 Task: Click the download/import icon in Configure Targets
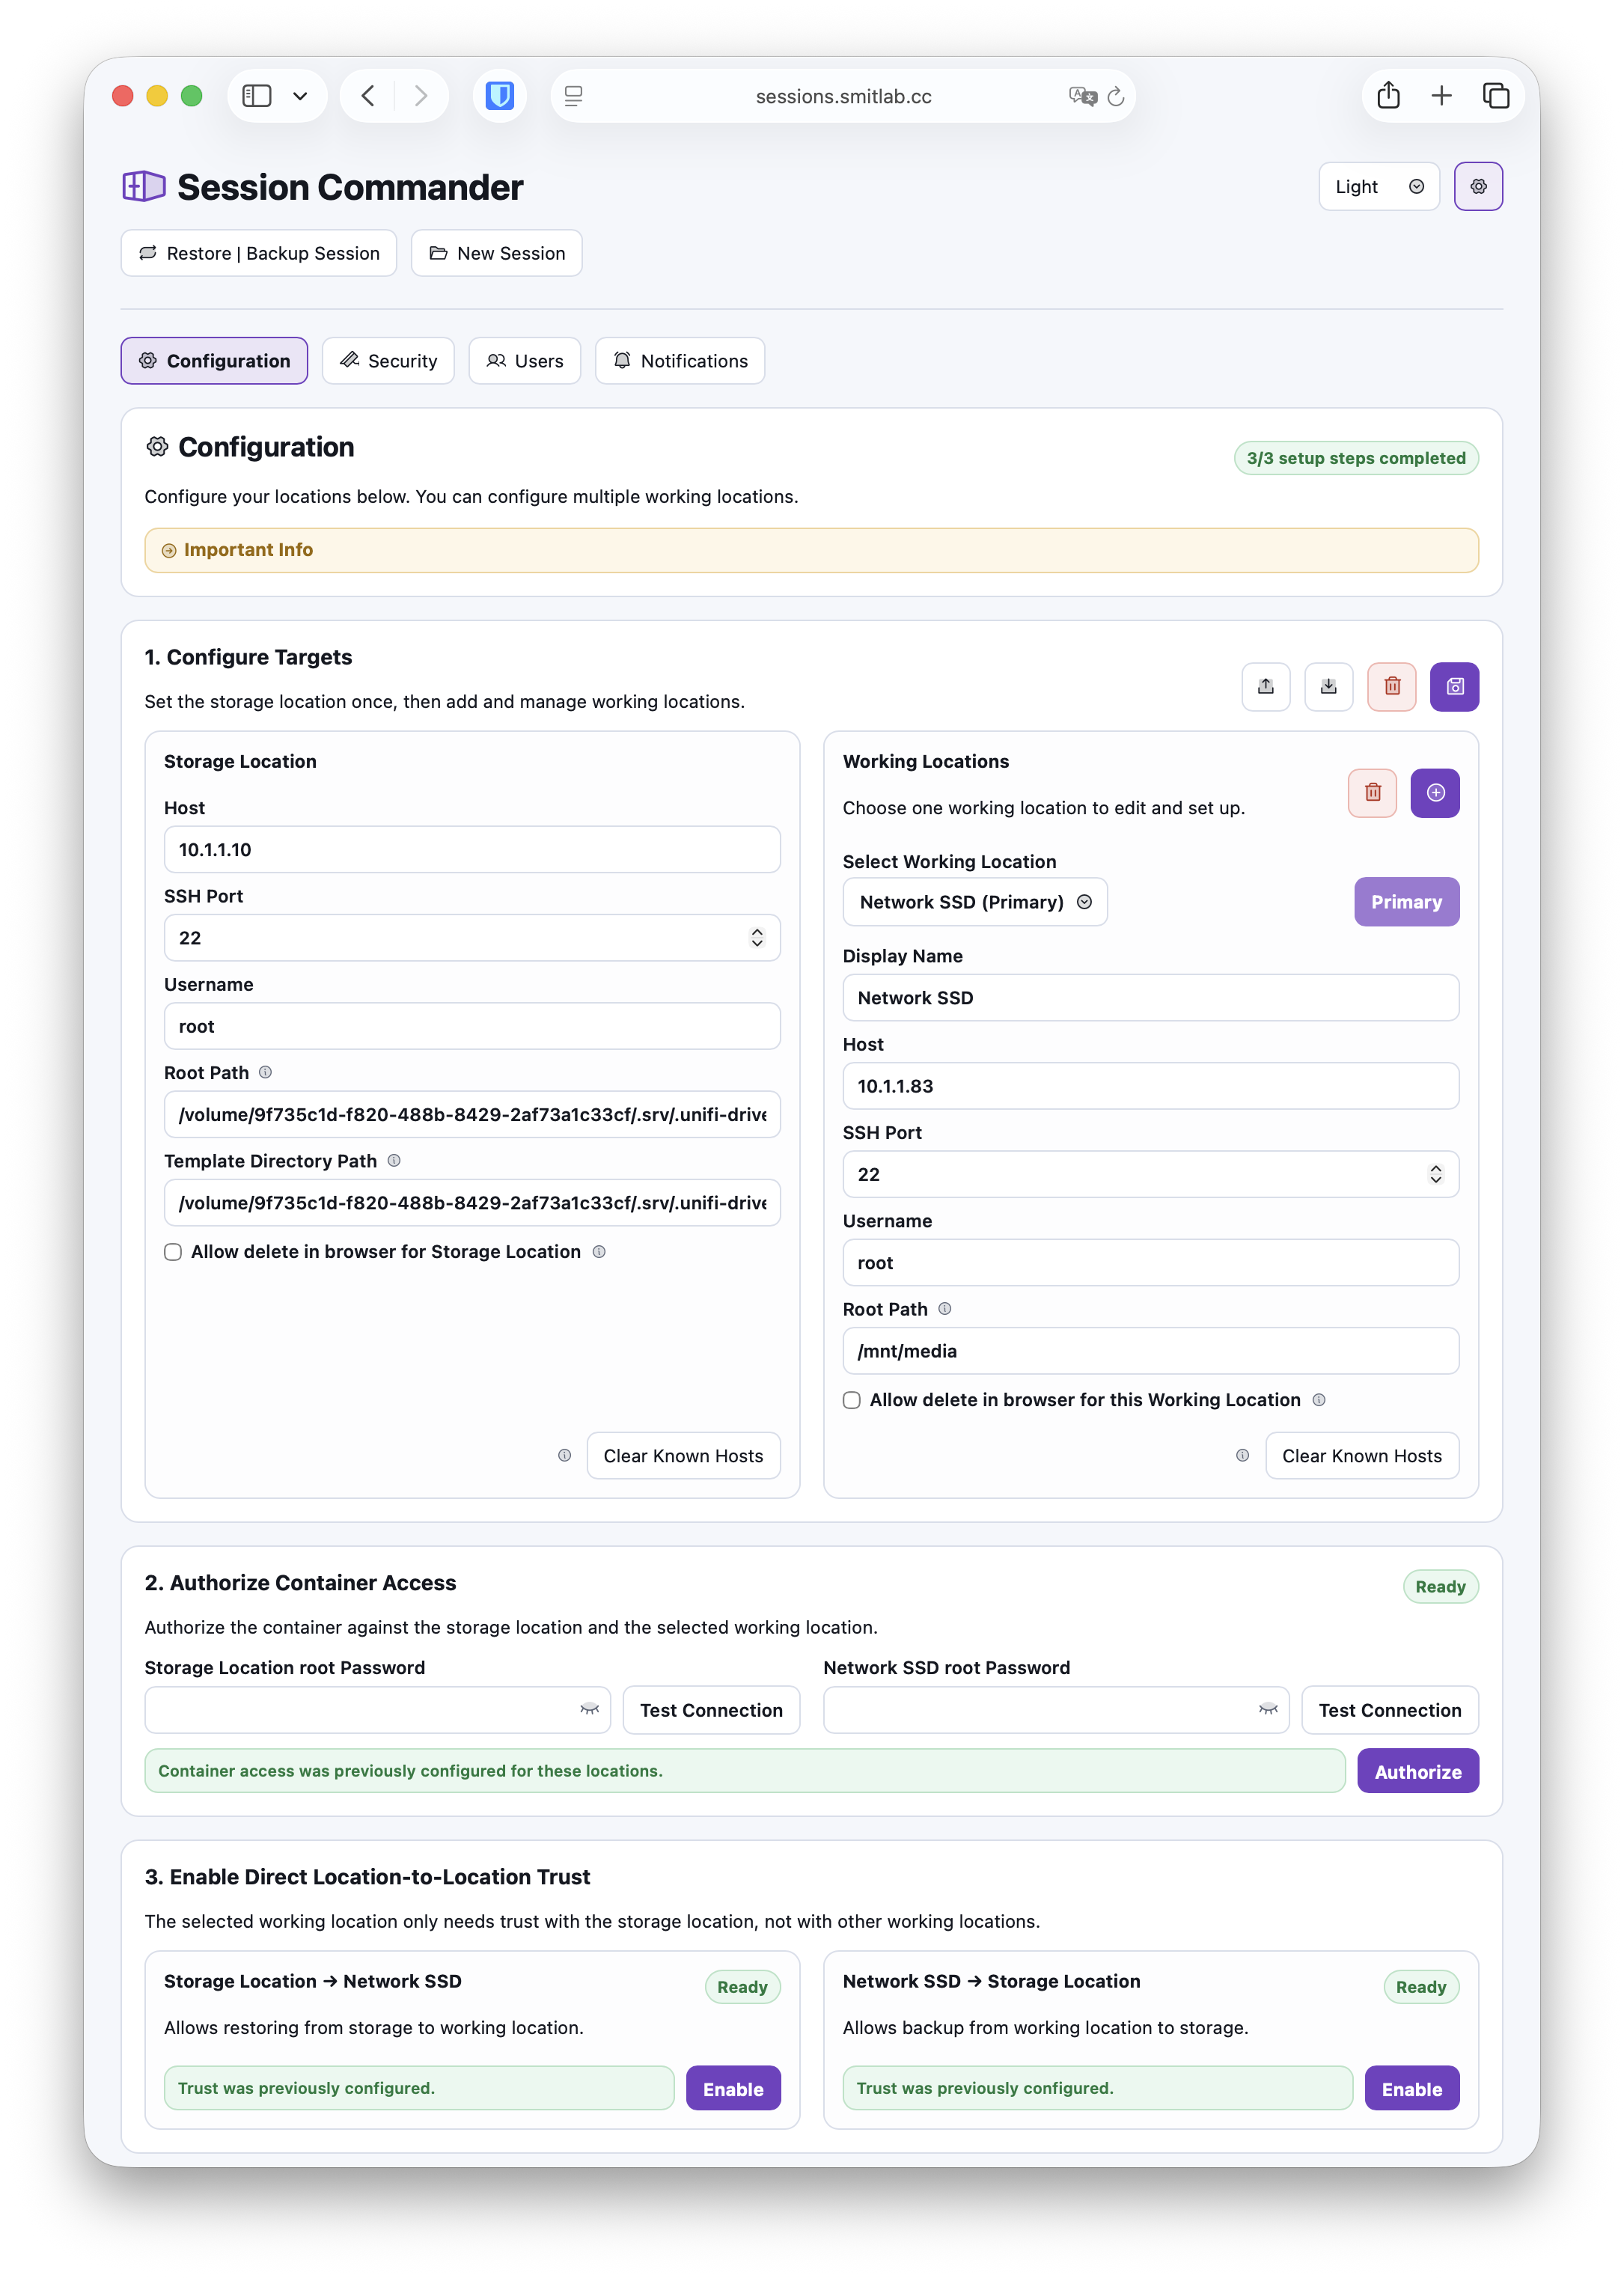[x=1328, y=686]
